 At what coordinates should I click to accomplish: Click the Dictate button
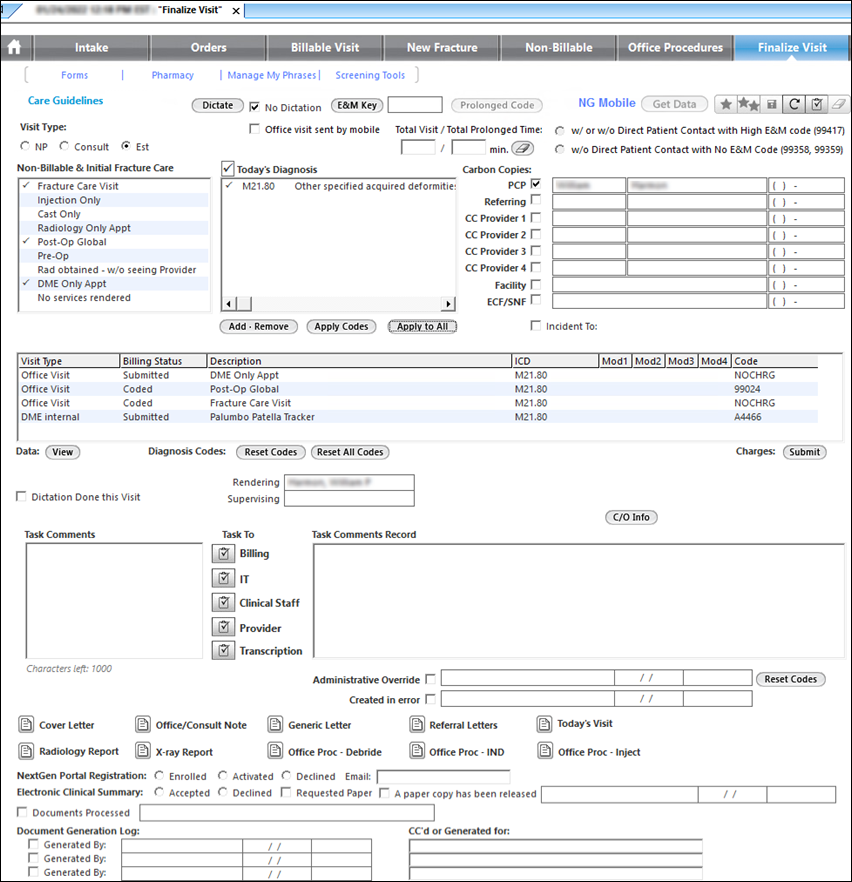[218, 105]
